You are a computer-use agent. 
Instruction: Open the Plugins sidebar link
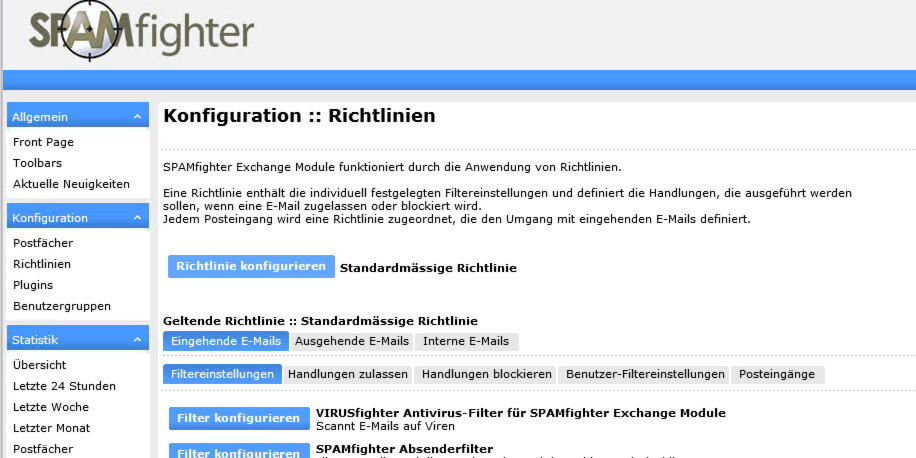33,285
